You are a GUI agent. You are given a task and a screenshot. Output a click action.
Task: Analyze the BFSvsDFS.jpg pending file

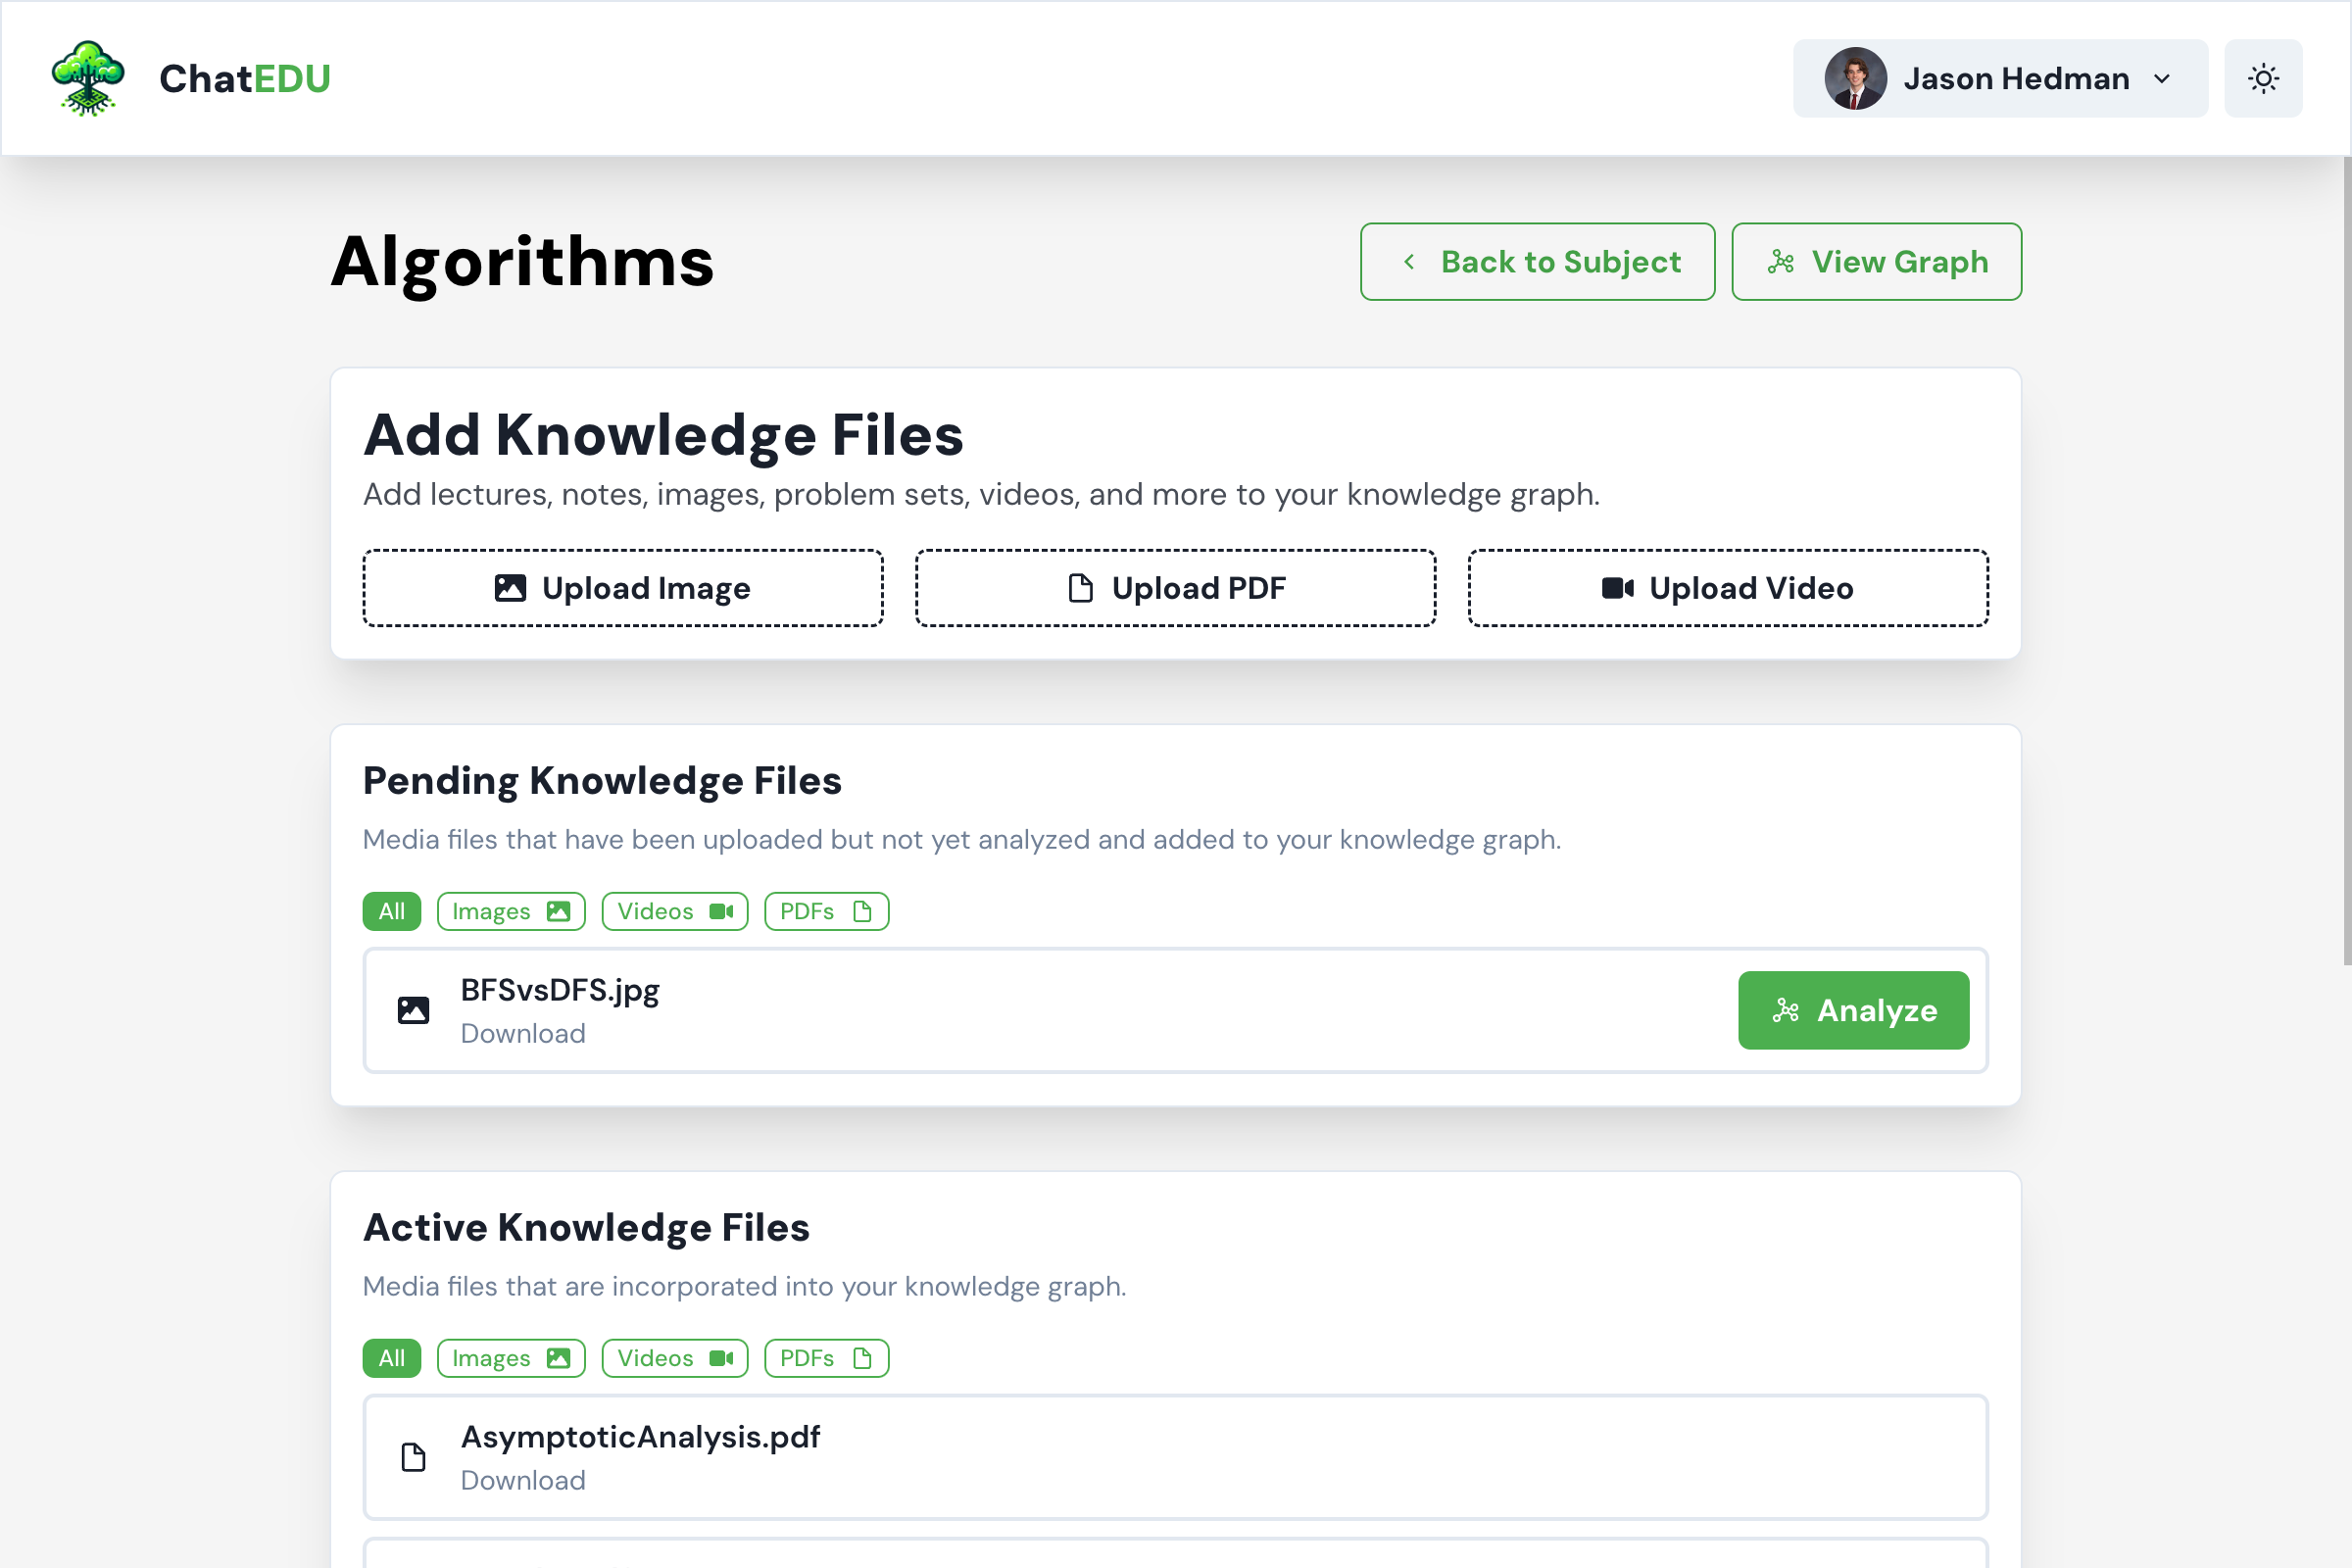pyautogui.click(x=1853, y=1010)
